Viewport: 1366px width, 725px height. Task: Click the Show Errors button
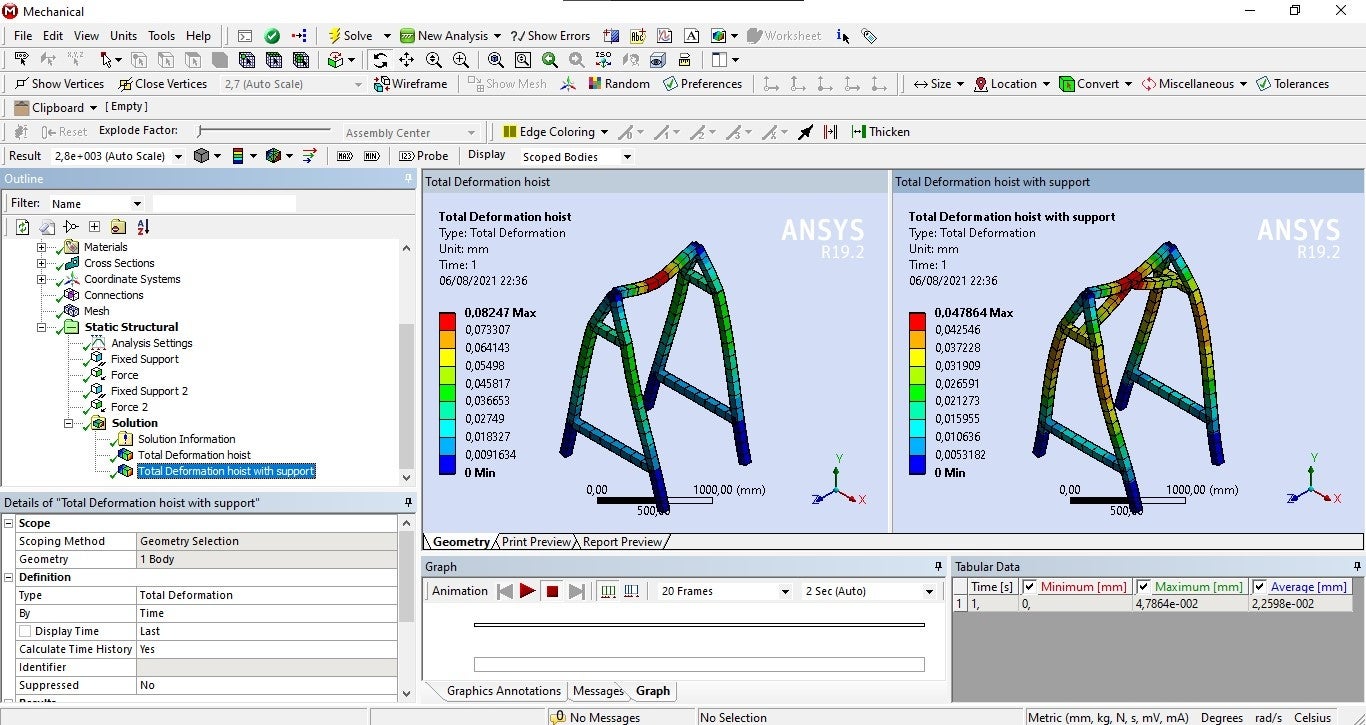tap(550, 36)
